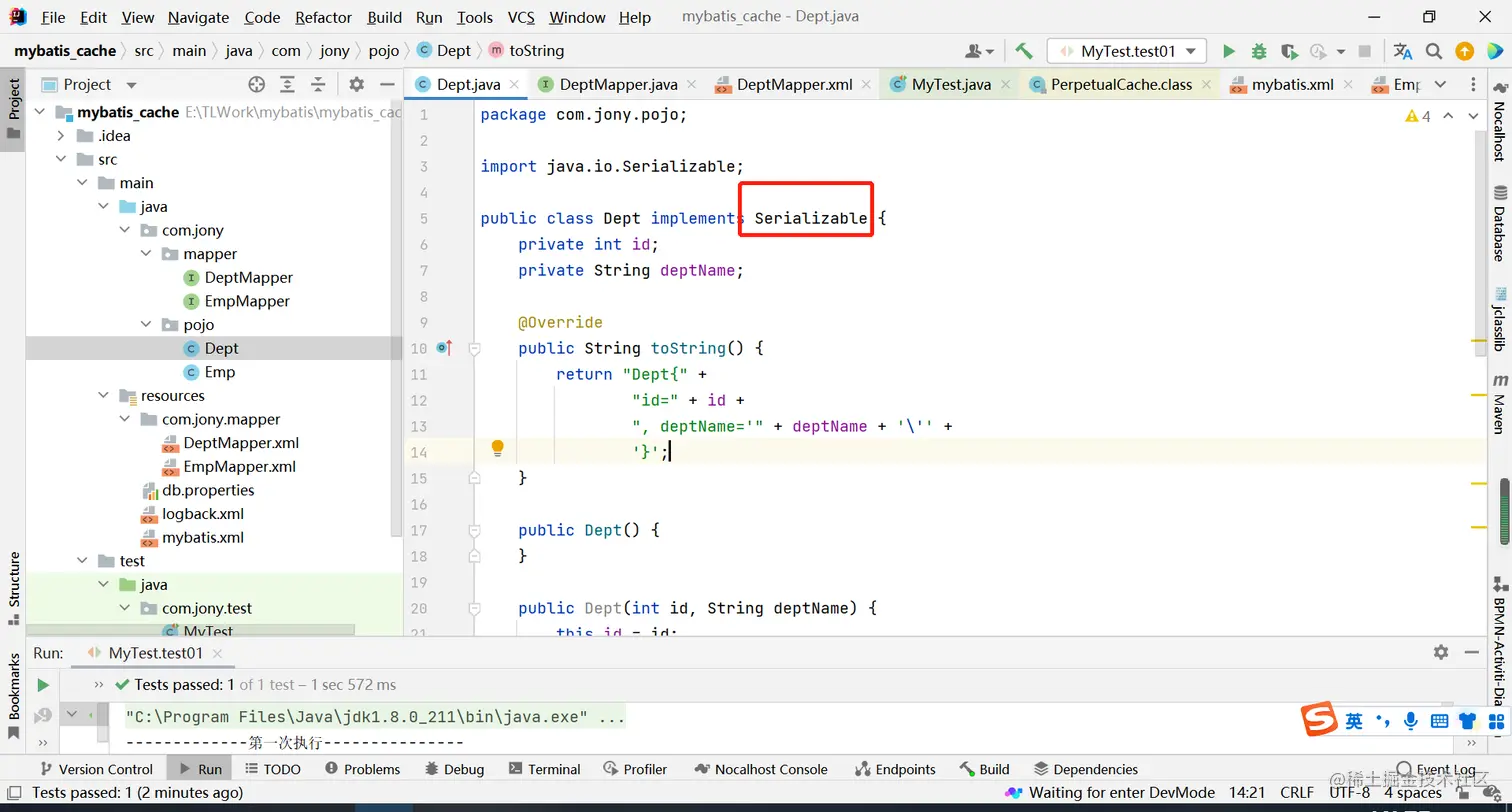Hide the Project panel using the minus icon
The height and width of the screenshot is (812, 1512).
(x=385, y=85)
